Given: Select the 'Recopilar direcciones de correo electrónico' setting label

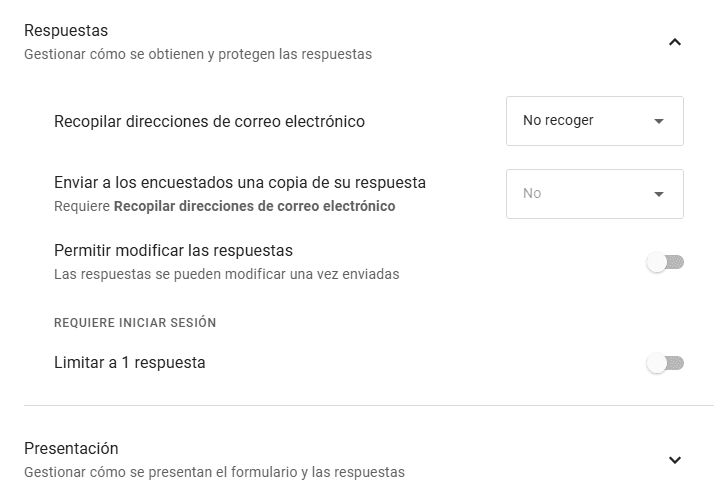Looking at the screenshot, I should click(x=209, y=122).
